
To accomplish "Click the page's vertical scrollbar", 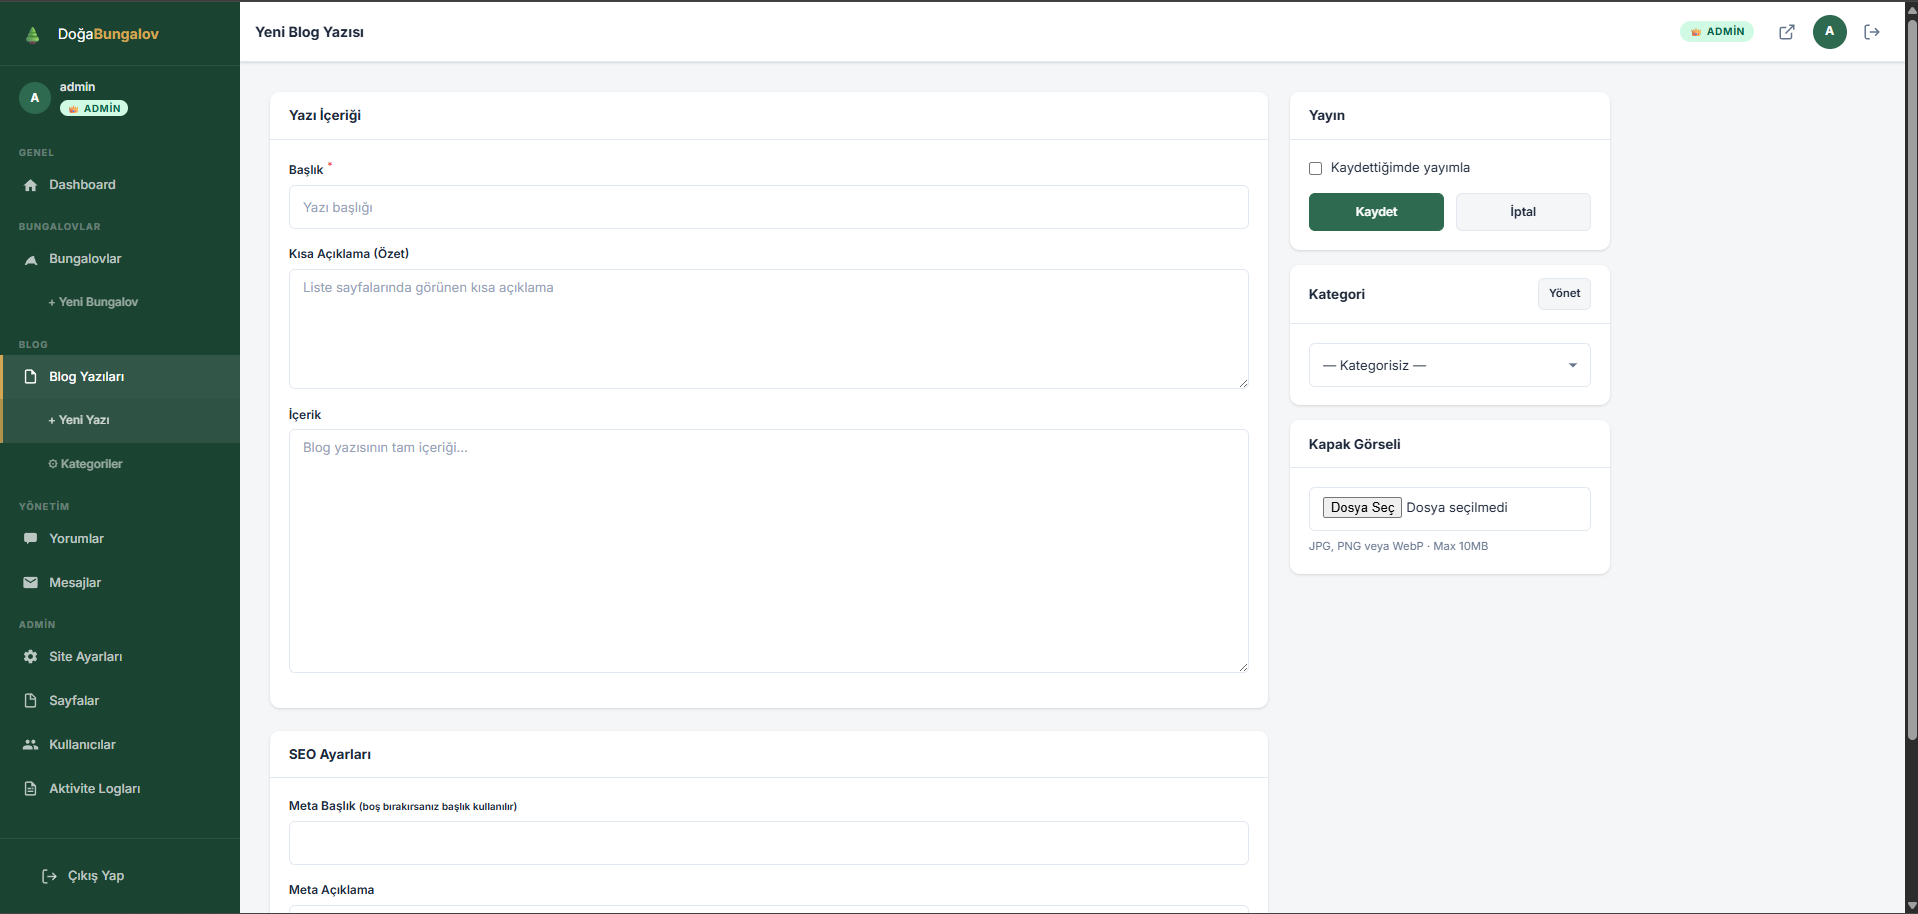I will pos(1911,400).
